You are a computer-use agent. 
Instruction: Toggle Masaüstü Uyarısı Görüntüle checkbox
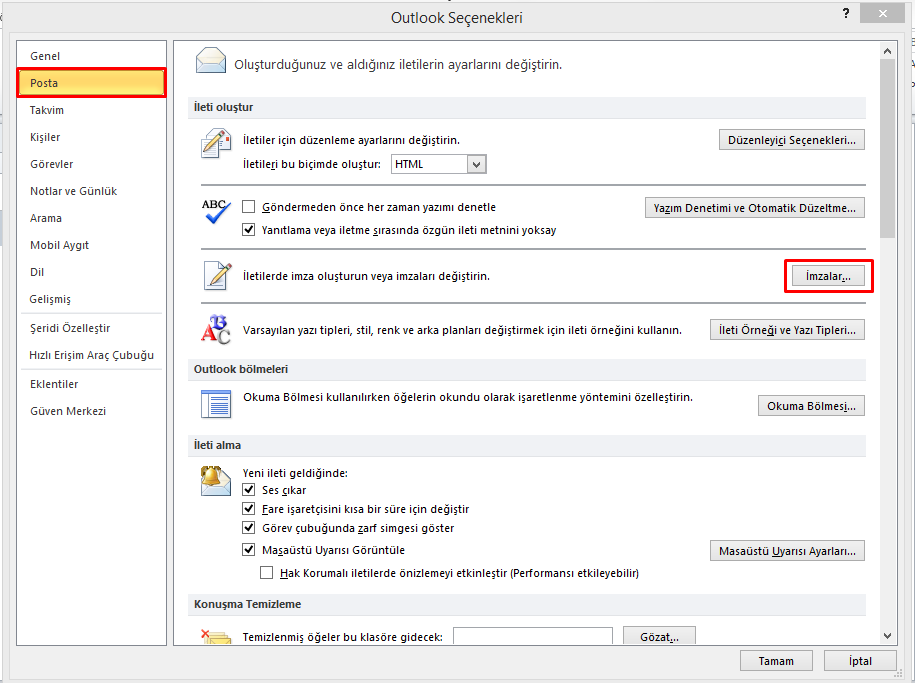point(249,549)
